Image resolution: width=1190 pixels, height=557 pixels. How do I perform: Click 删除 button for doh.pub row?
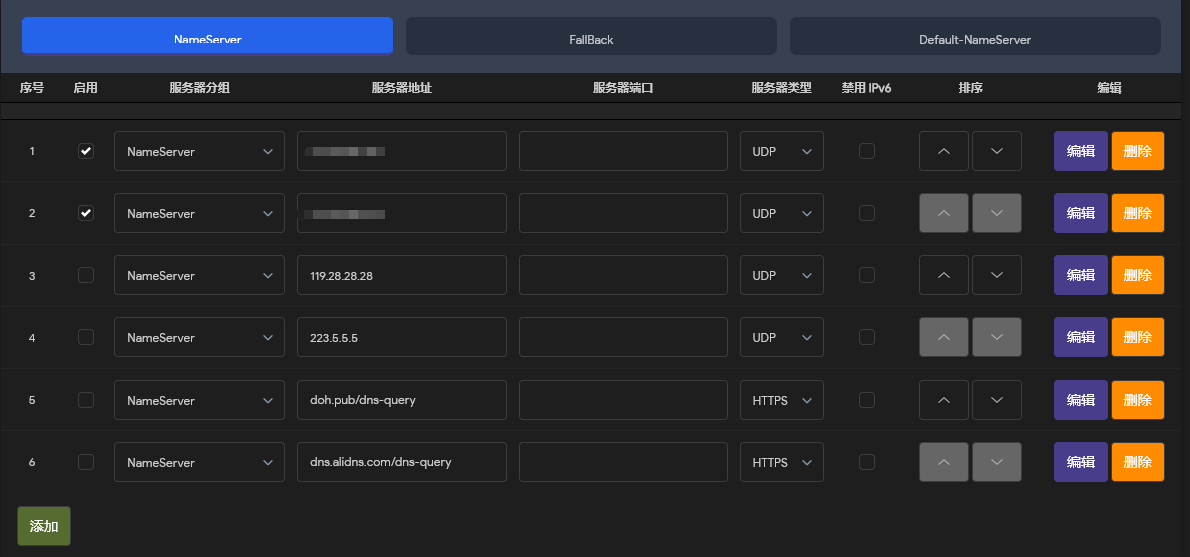[1138, 400]
